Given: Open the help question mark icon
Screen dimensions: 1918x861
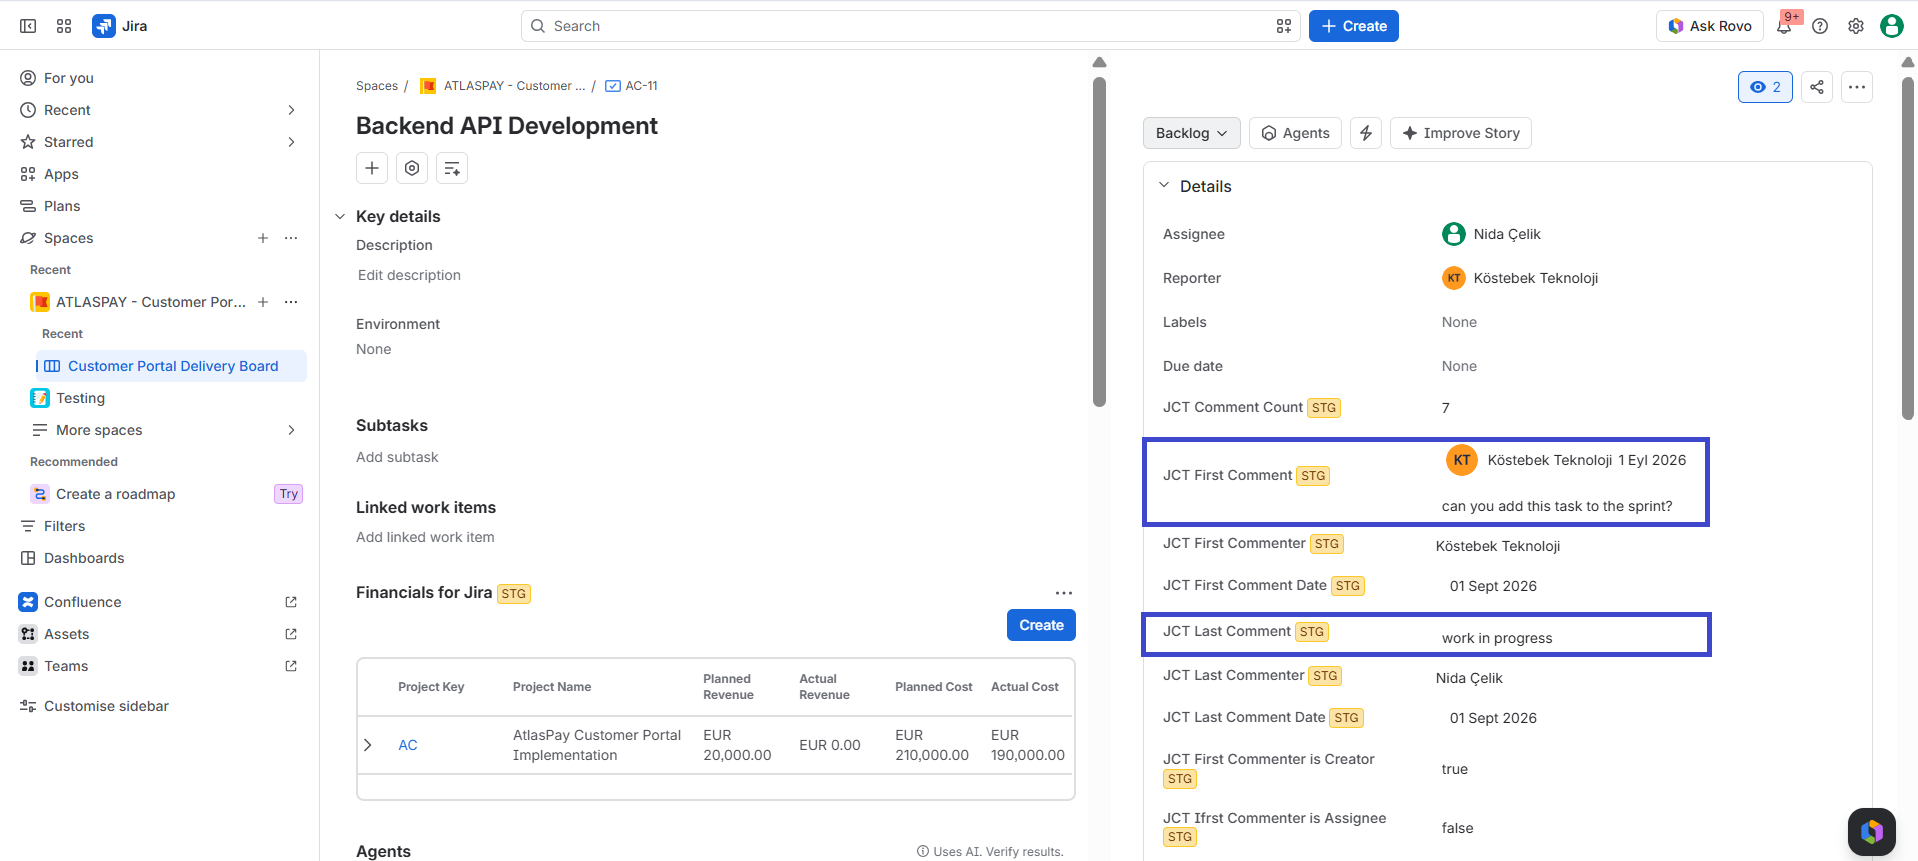Looking at the screenshot, I should tap(1820, 26).
